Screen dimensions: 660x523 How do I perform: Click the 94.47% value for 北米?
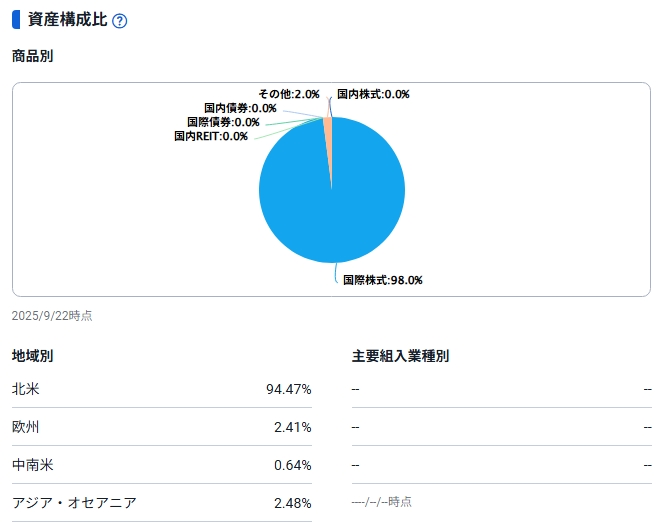tap(288, 389)
